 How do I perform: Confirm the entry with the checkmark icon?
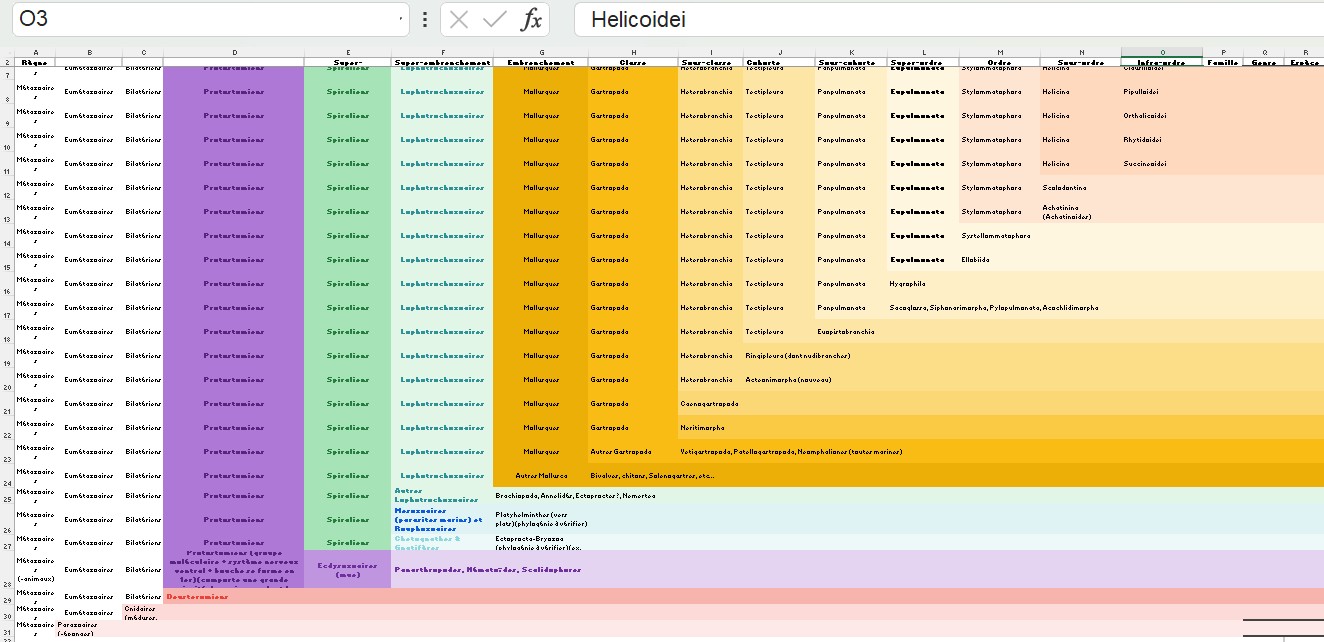(x=494, y=19)
